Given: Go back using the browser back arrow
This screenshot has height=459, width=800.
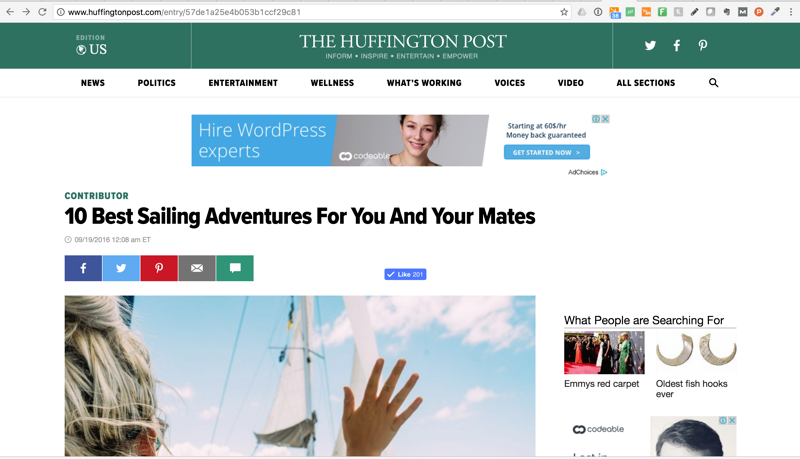Looking at the screenshot, I should [10, 12].
